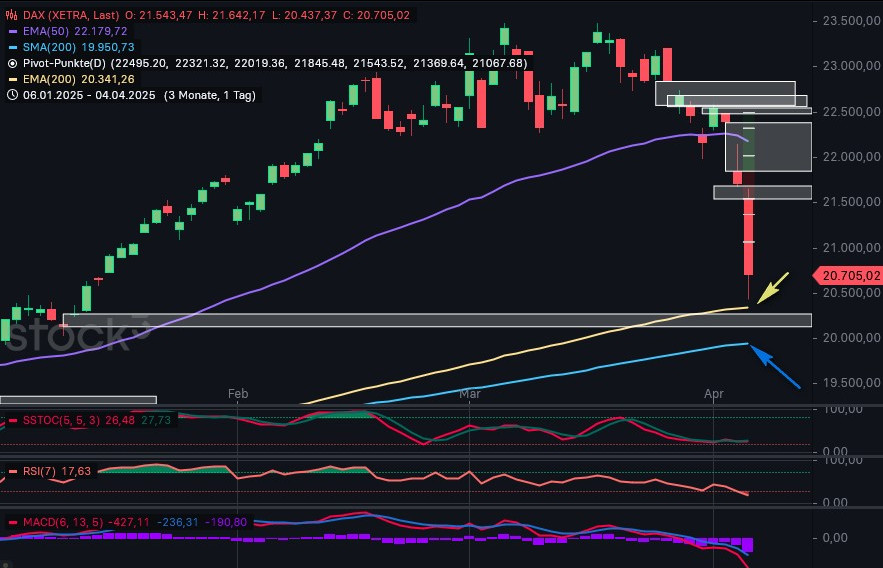
Task: Click the Pivot-Punkte circle icon
Action: (x=12, y=63)
